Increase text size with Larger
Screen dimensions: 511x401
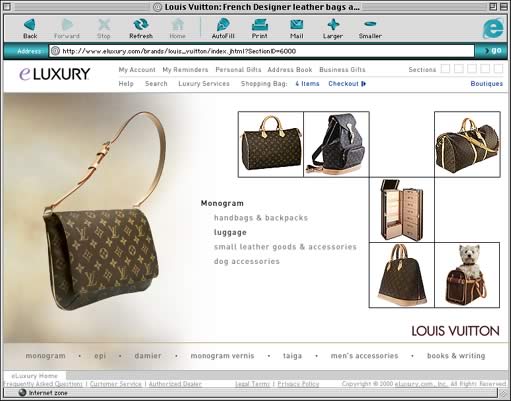[x=333, y=29]
